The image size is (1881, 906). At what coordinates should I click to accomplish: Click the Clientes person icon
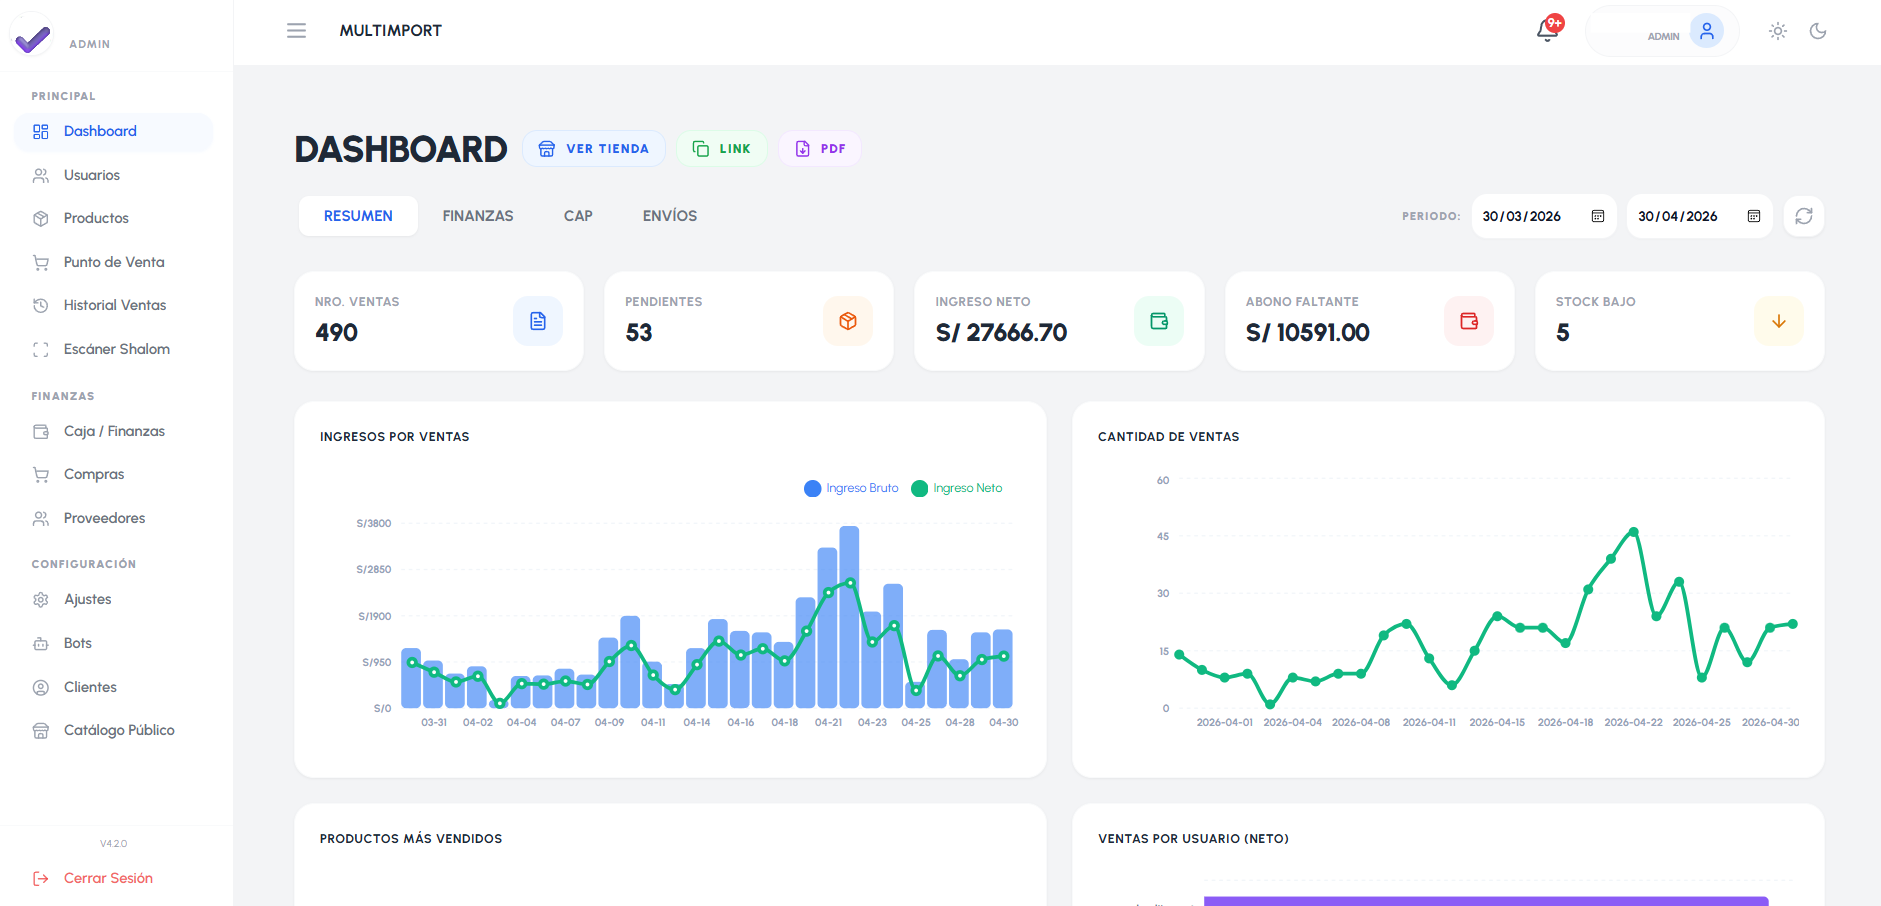pyautogui.click(x=41, y=687)
